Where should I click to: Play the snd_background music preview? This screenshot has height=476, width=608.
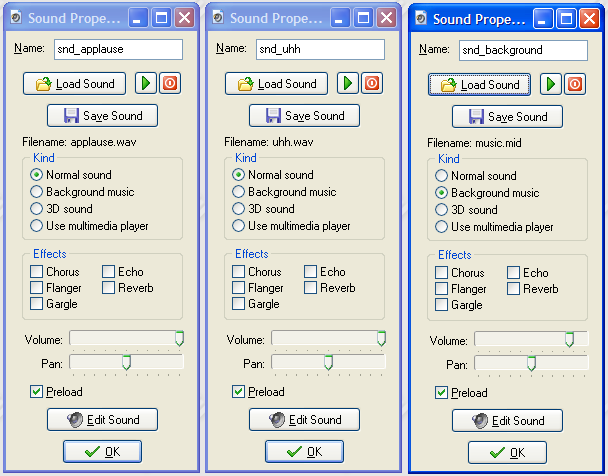coord(550,85)
